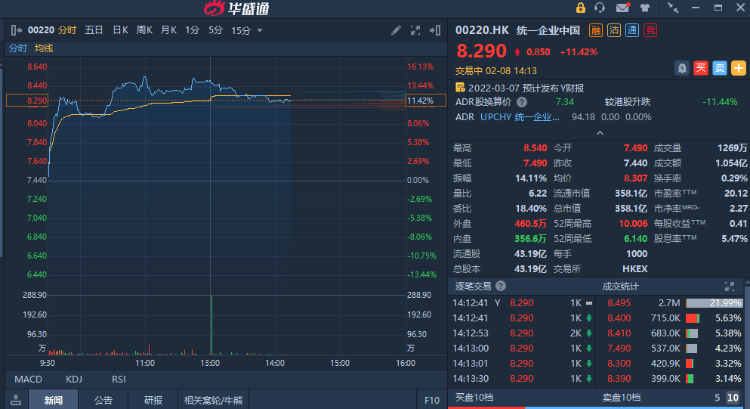Add stock to watchlist plus icon

[738, 68]
